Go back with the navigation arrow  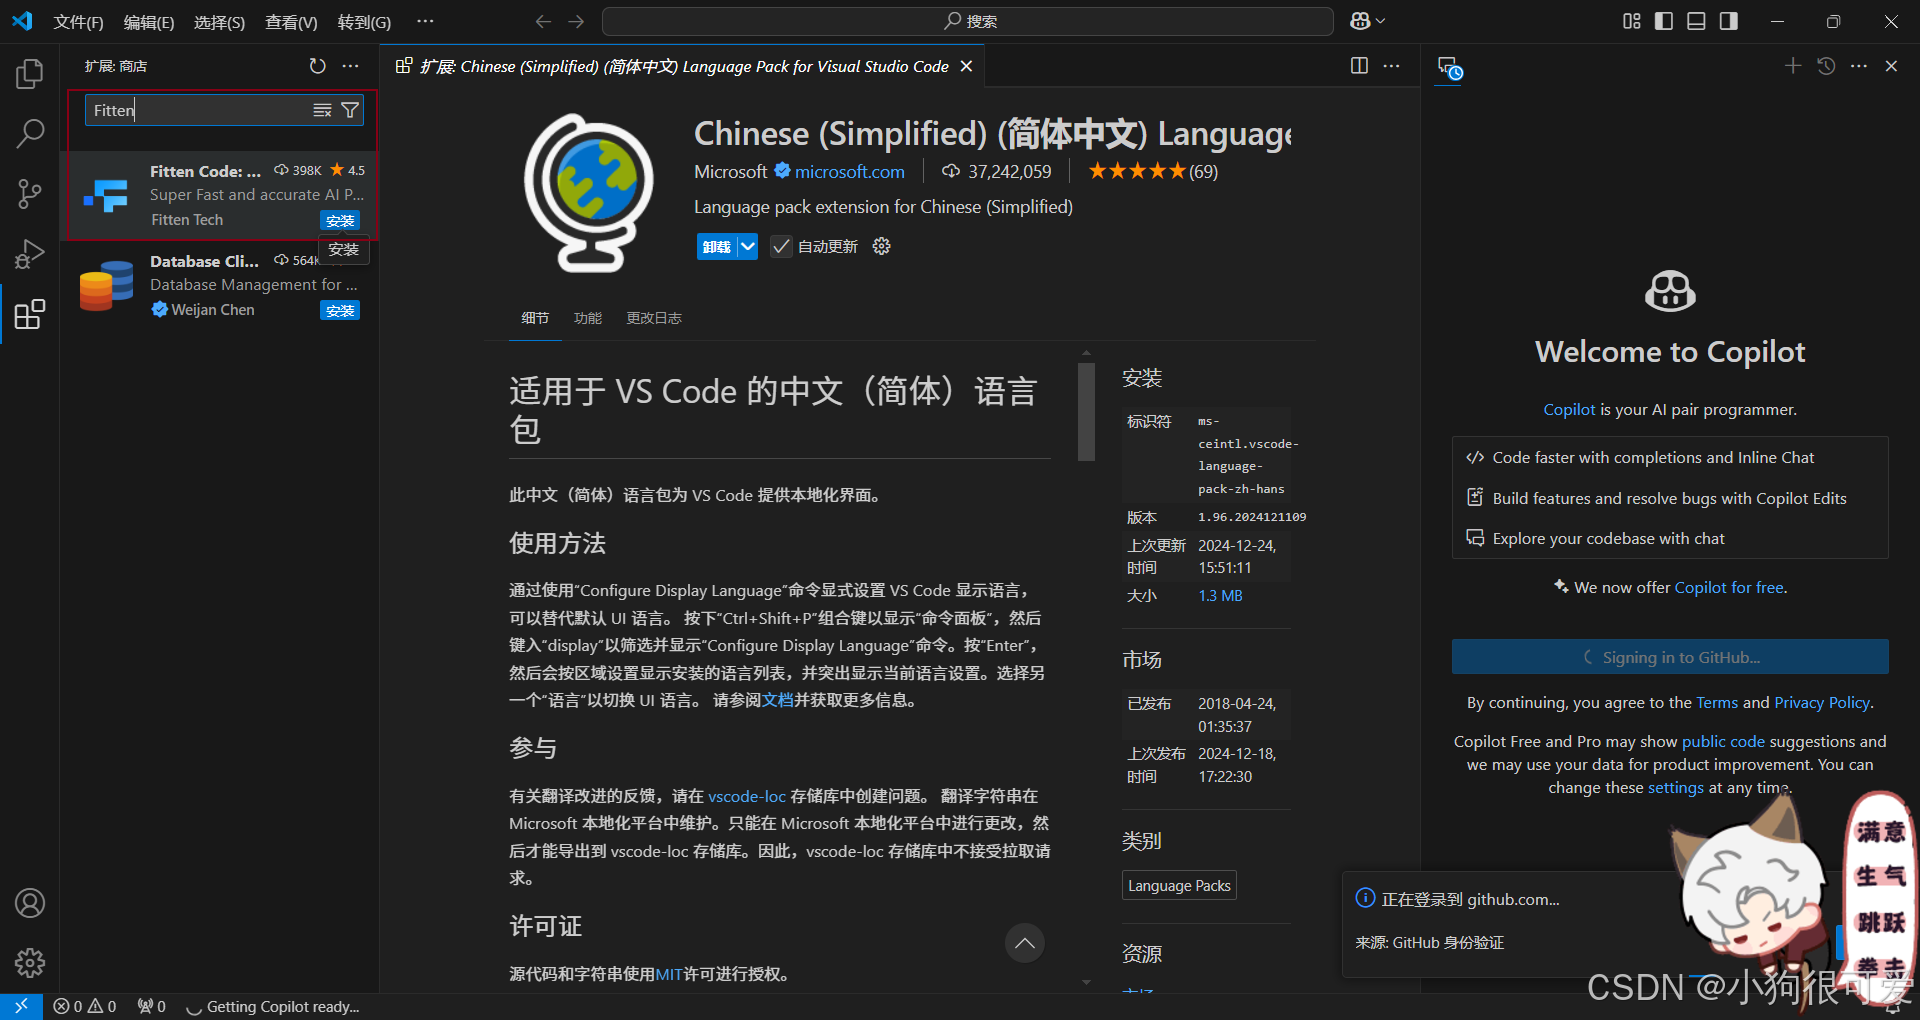pos(543,21)
